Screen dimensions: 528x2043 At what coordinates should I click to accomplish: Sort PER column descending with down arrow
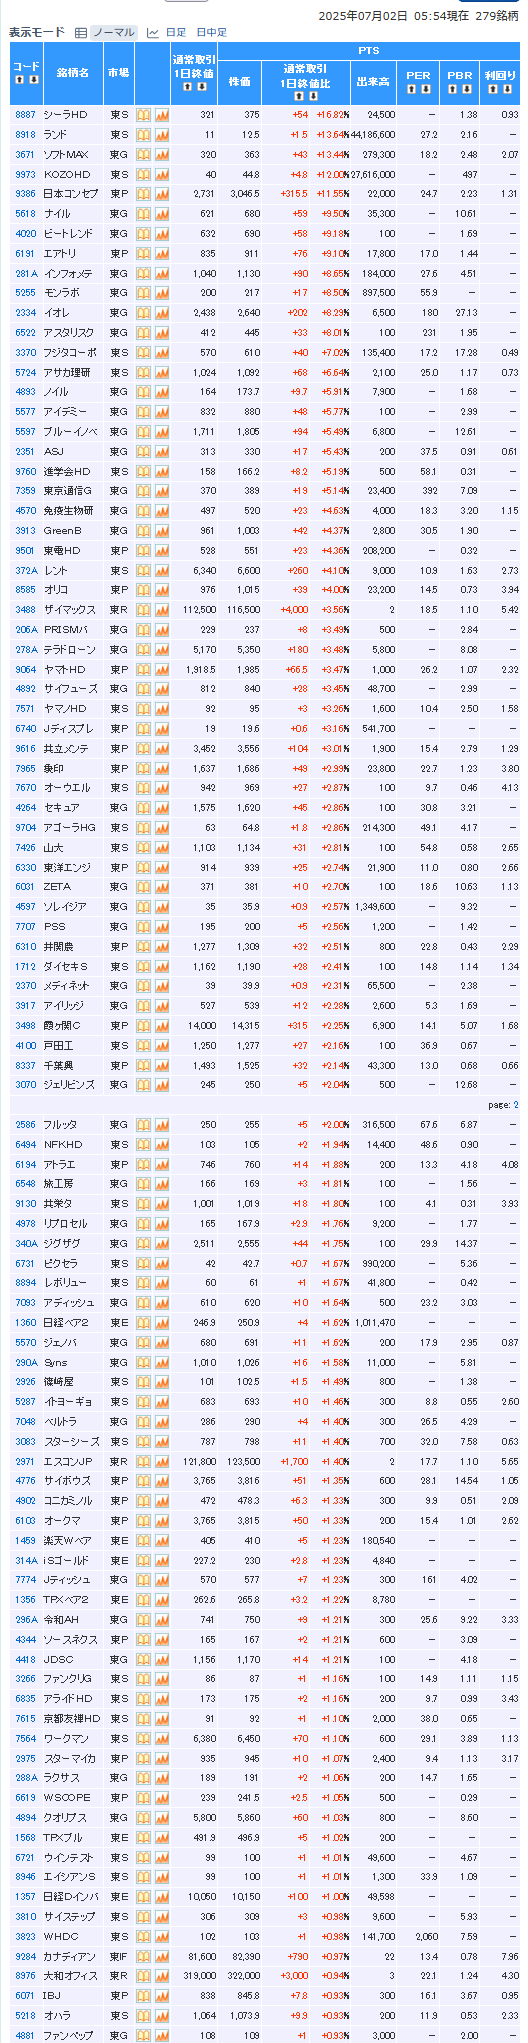pyautogui.click(x=426, y=89)
